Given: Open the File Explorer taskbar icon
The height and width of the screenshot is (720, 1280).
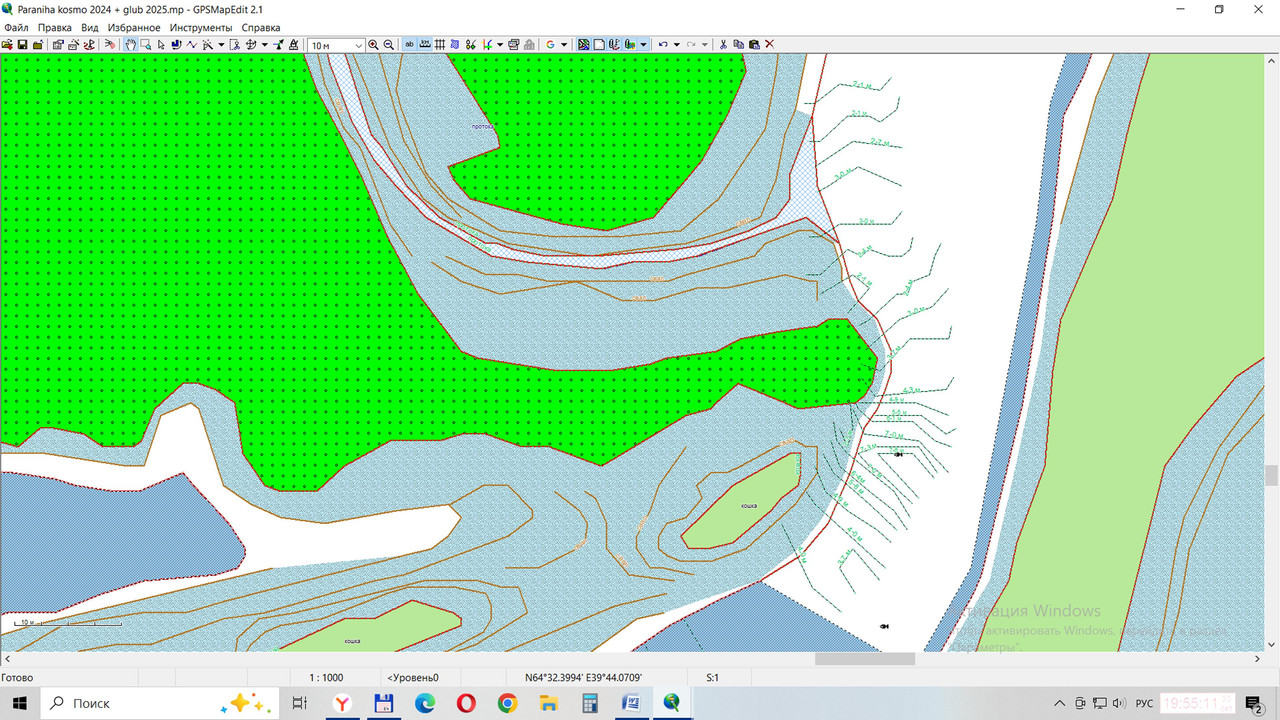Looking at the screenshot, I should click(x=548, y=703).
